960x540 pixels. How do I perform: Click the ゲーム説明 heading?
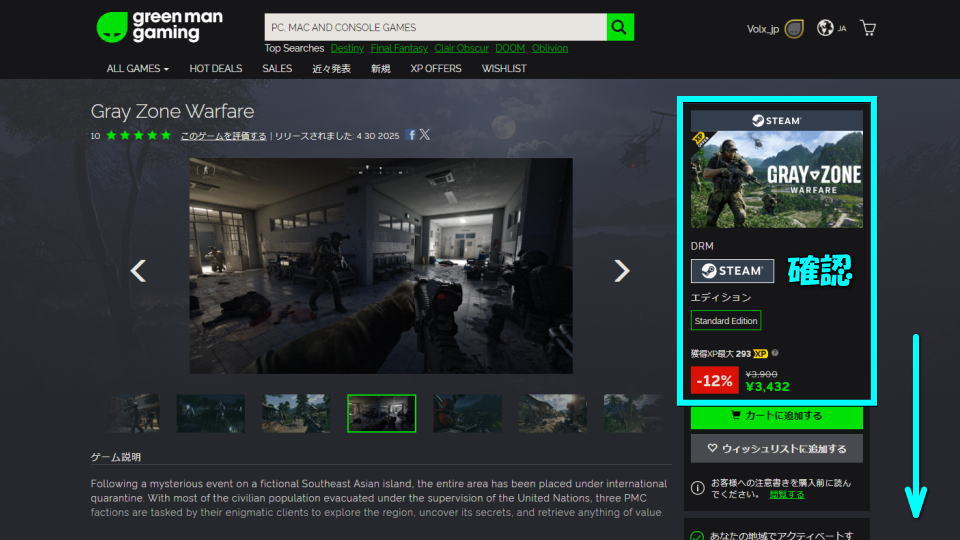pos(116,457)
